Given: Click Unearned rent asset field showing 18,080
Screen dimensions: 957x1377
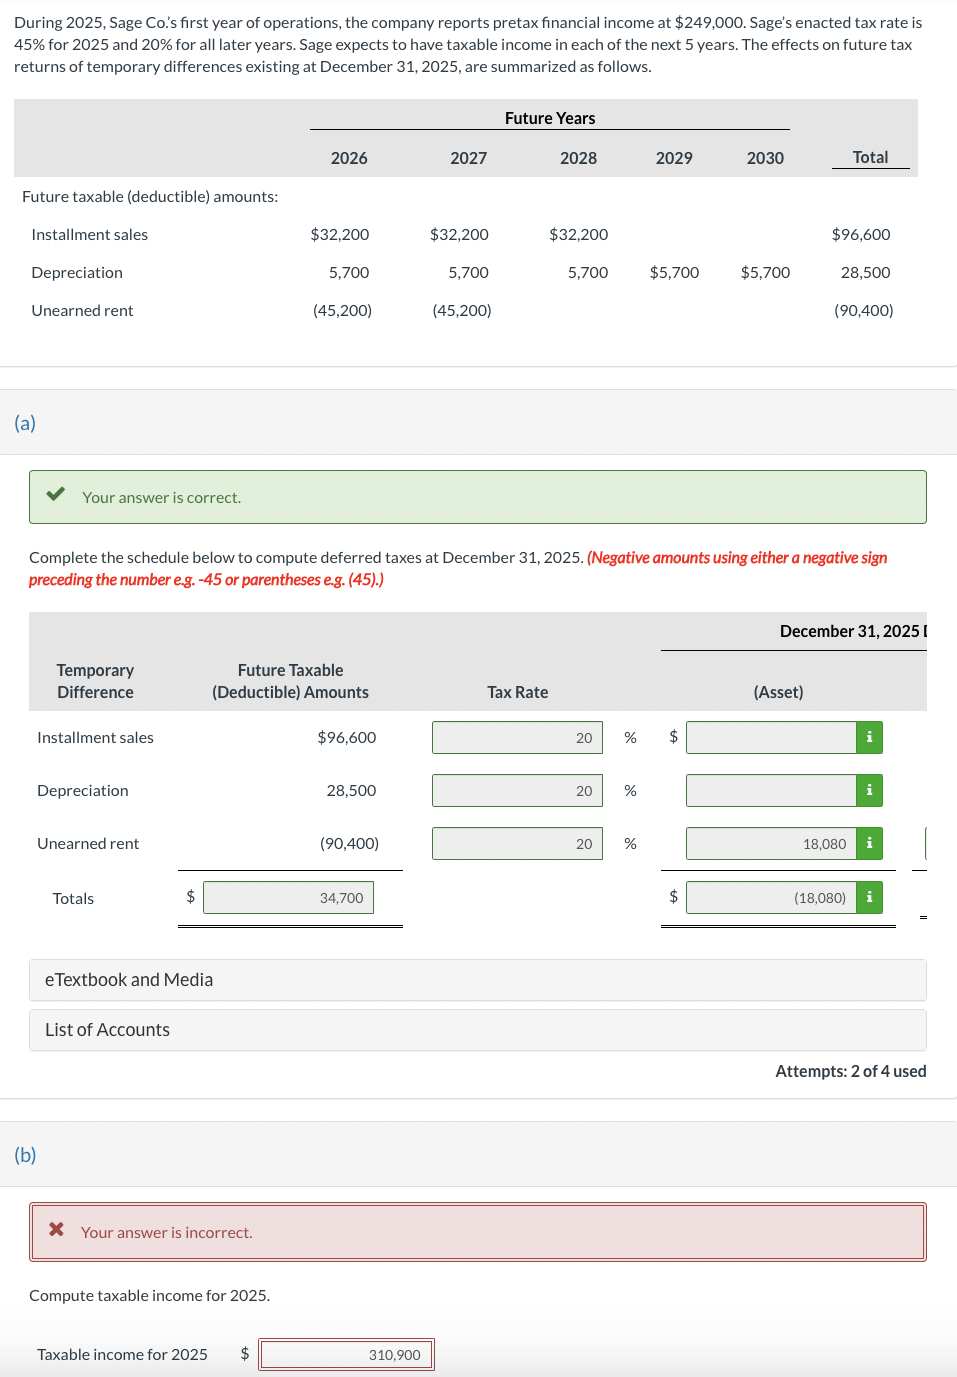Looking at the screenshot, I should [771, 844].
